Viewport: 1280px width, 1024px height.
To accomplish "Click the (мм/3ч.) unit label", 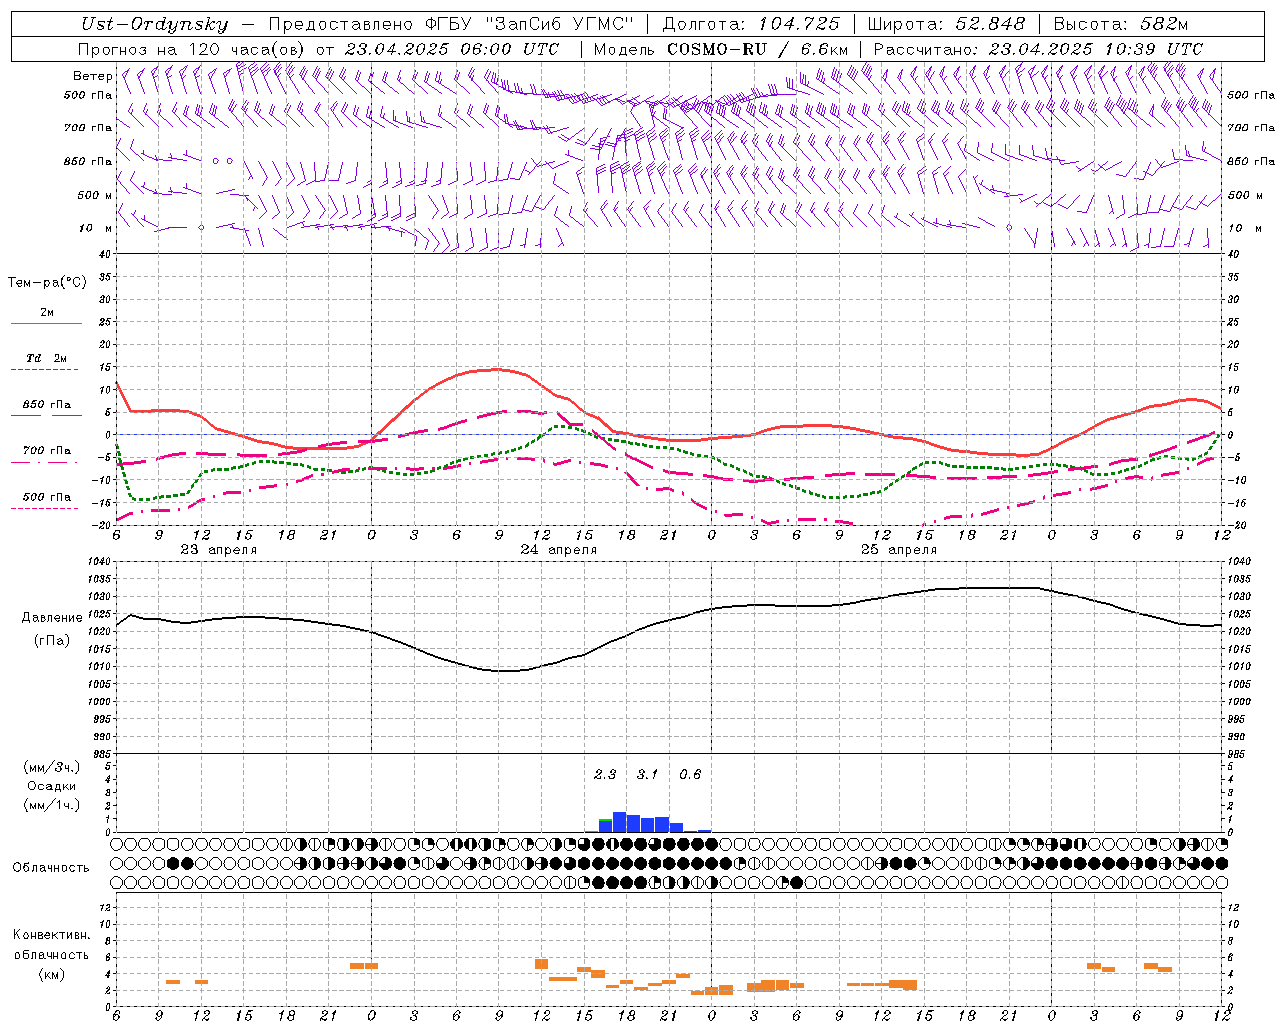I will pyautogui.click(x=52, y=767).
